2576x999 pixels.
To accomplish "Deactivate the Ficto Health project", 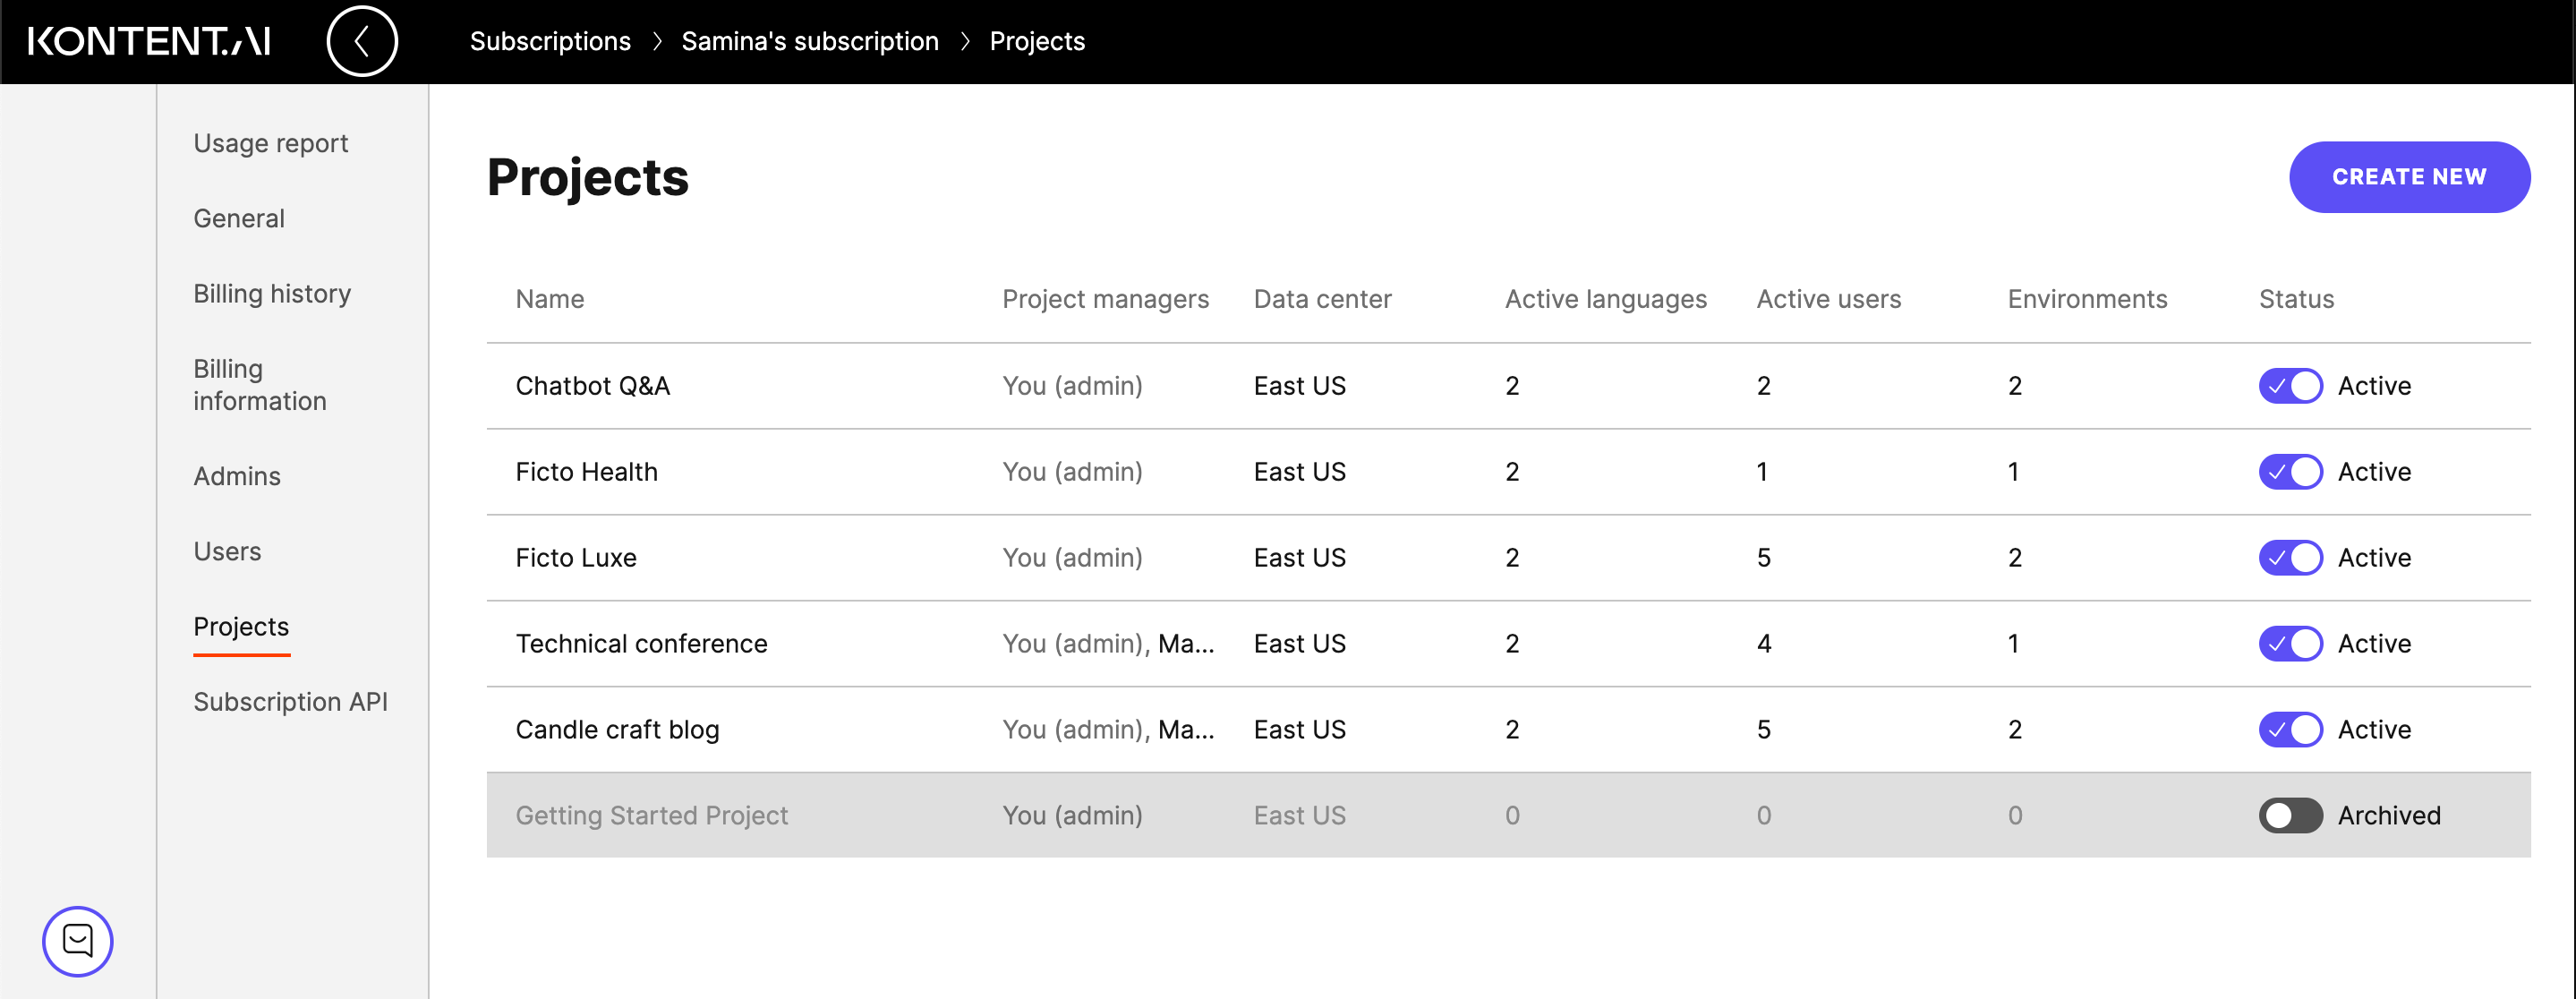I will pos(2290,471).
